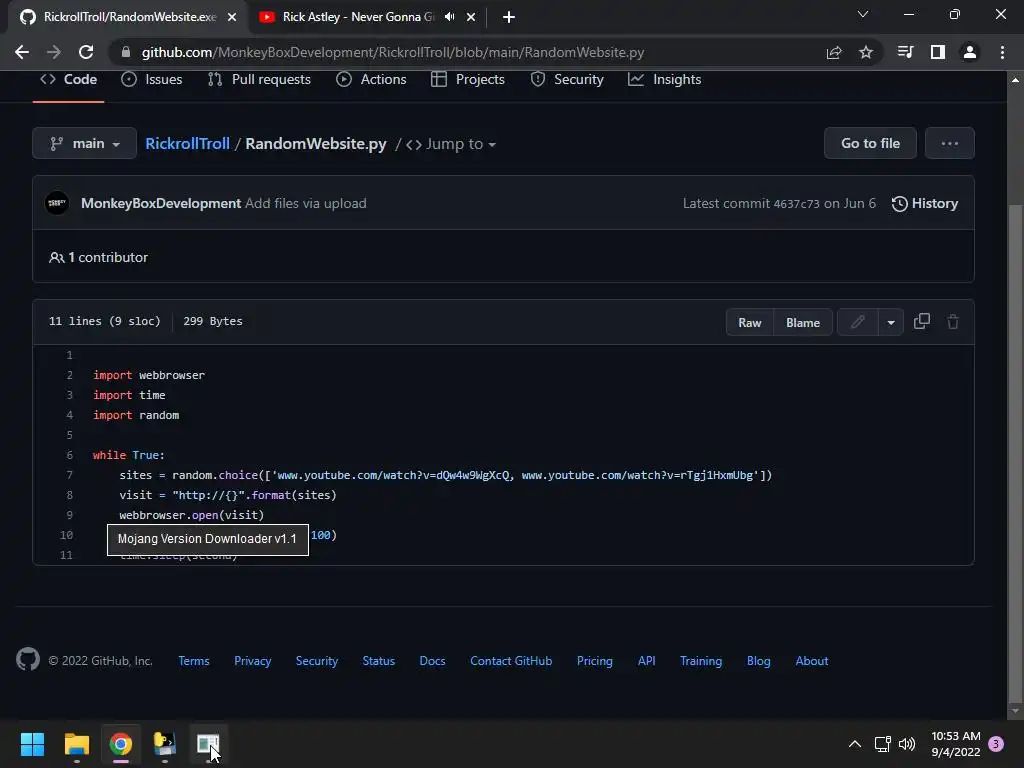Go back with the browser back arrow
Image resolution: width=1024 pixels, height=768 pixels.
coord(22,52)
